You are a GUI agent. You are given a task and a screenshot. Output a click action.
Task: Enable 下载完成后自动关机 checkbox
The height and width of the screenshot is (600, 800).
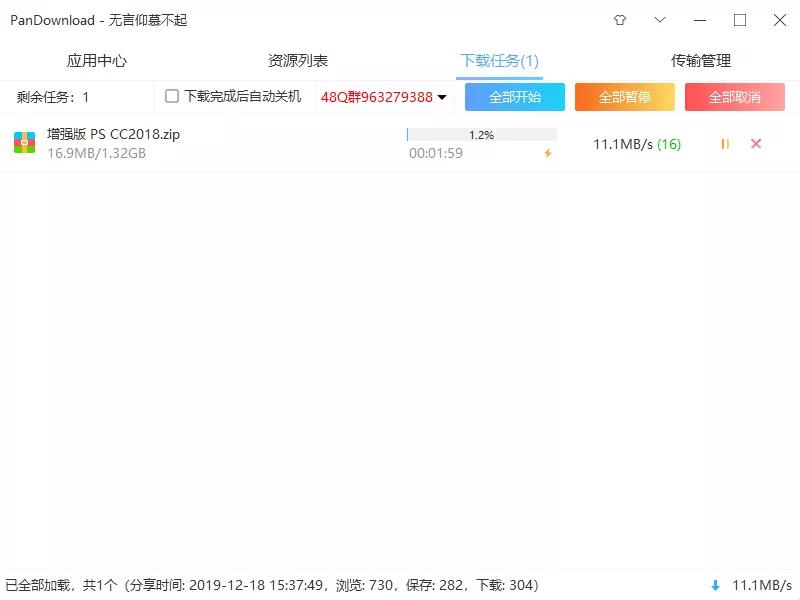170,96
